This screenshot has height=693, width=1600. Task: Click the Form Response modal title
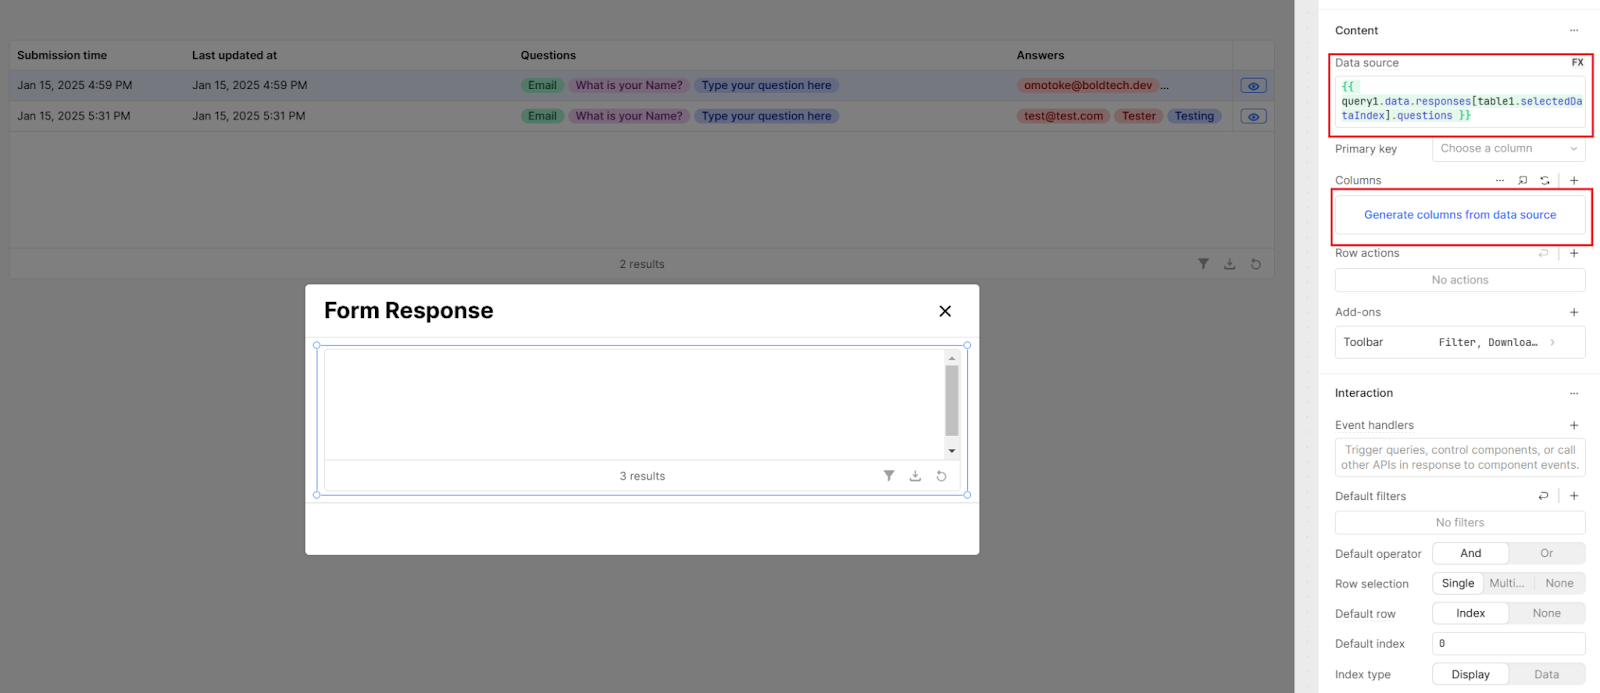pyautogui.click(x=408, y=311)
